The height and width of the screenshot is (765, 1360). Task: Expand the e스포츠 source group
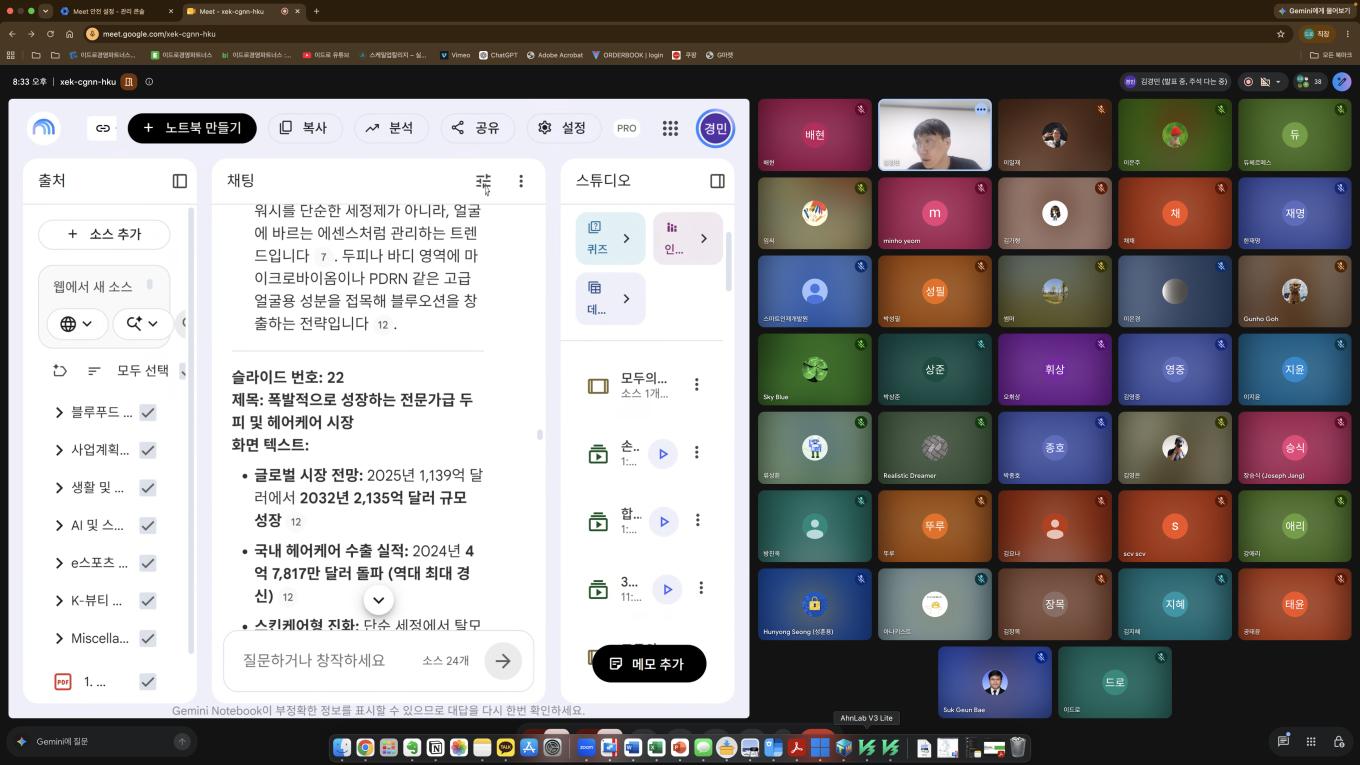[x=59, y=563]
